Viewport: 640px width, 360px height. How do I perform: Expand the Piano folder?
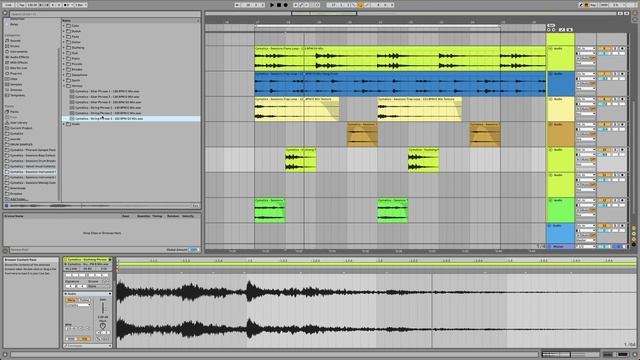64,58
